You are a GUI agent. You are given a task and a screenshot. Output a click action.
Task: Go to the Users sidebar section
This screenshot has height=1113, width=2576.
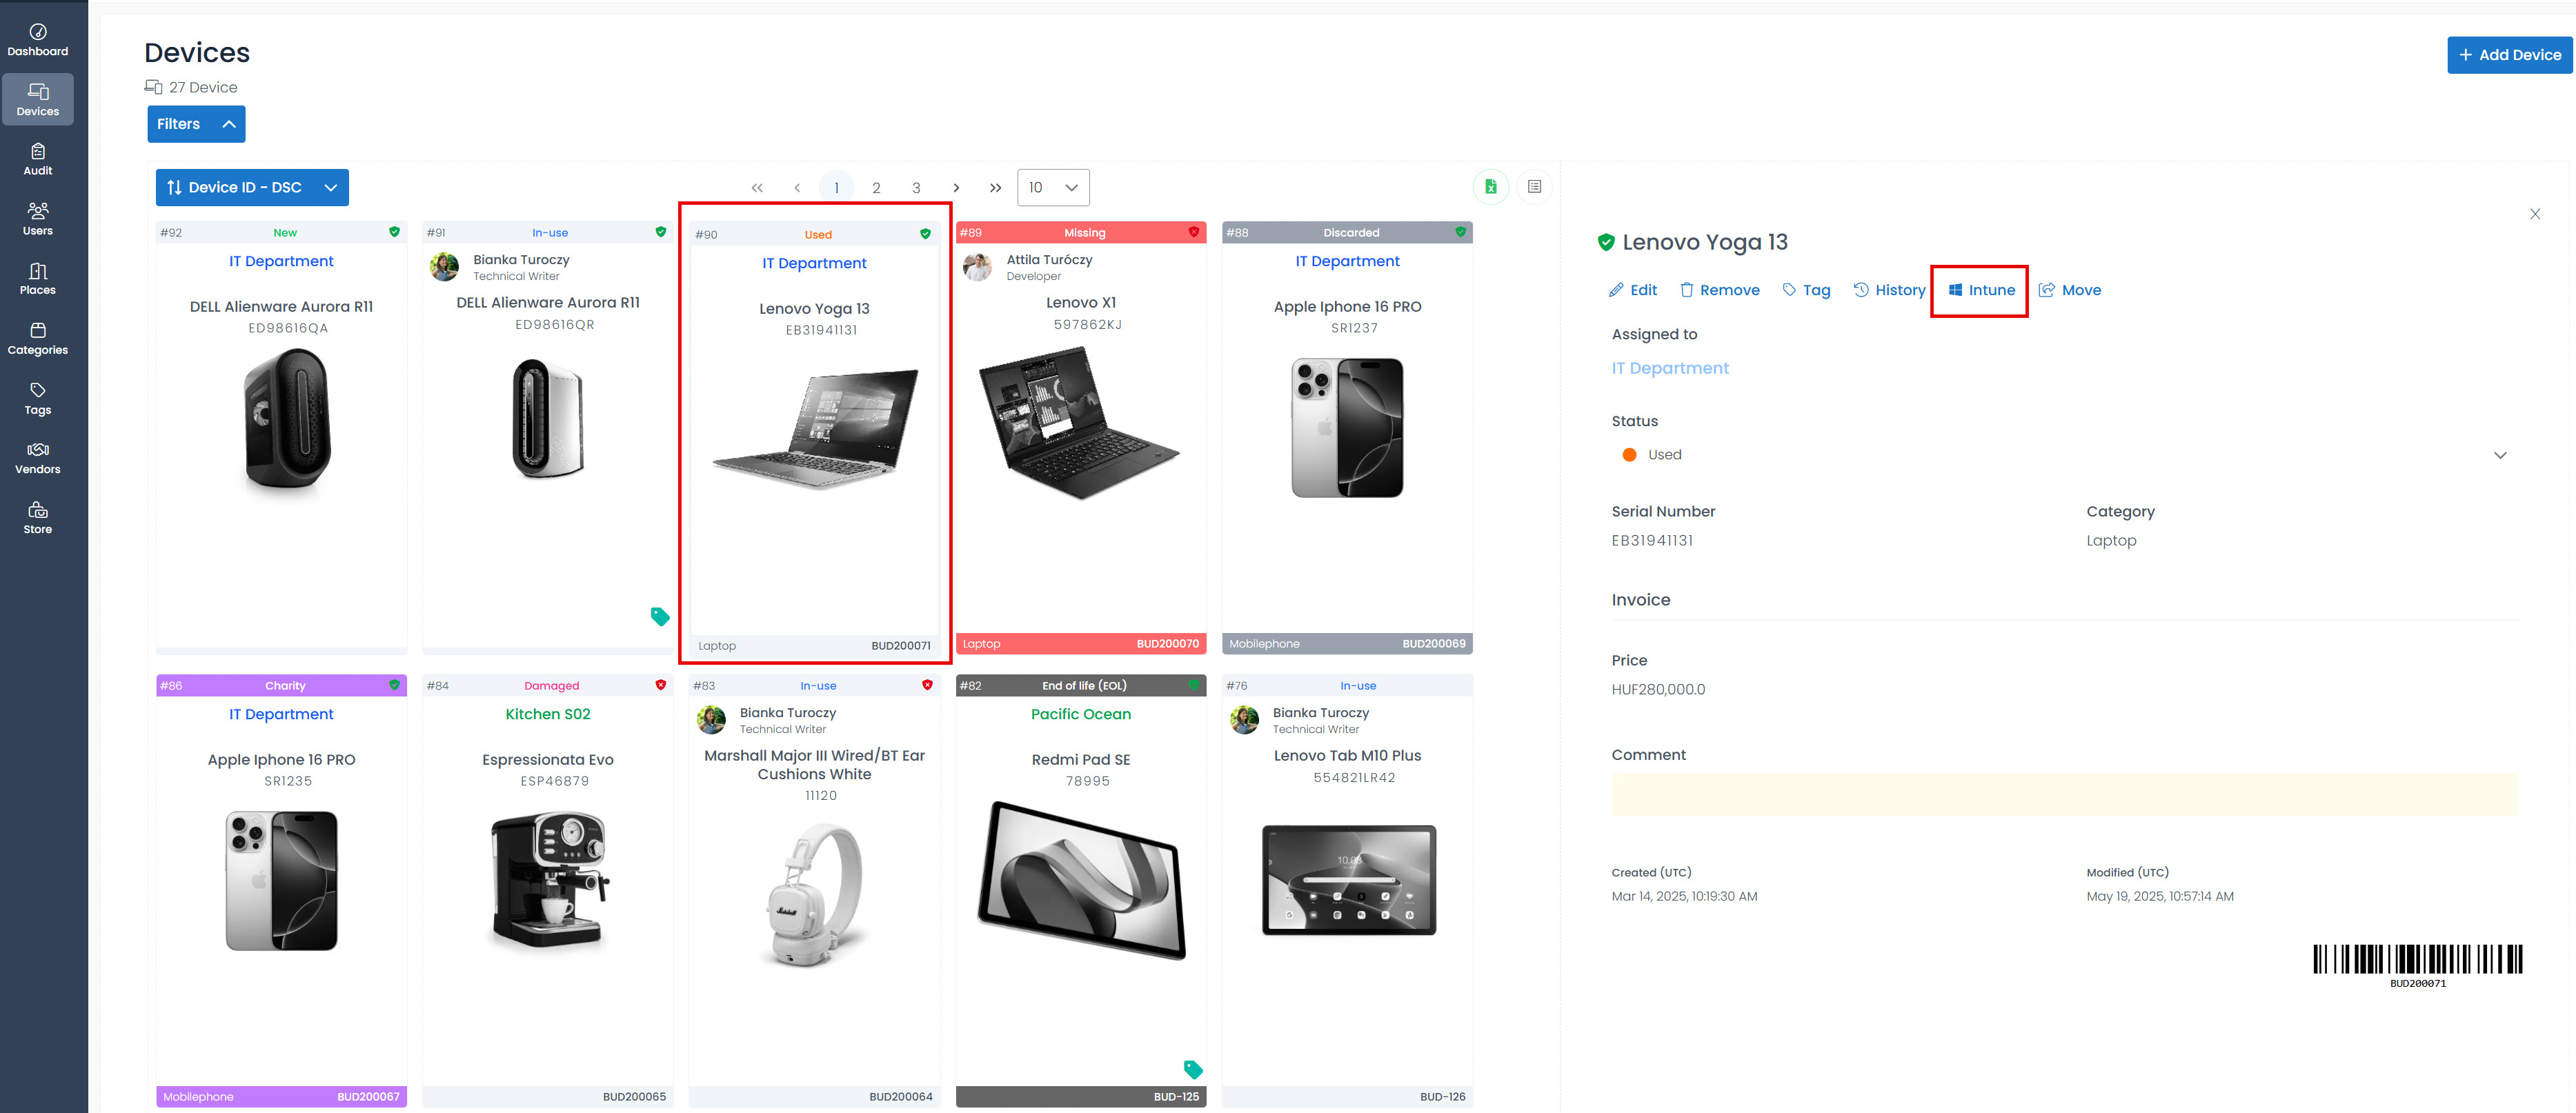pyautogui.click(x=38, y=219)
